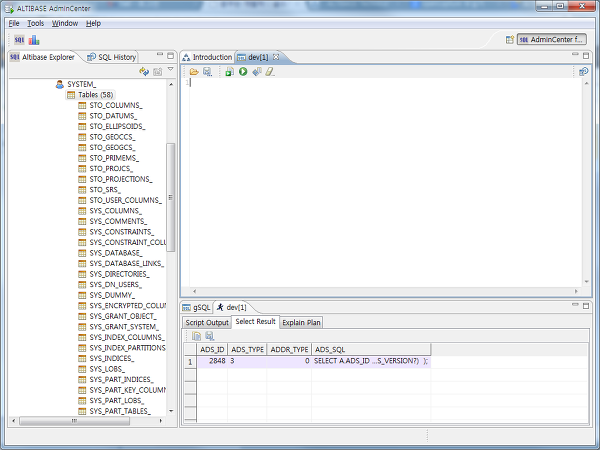Click the ADS_TYPE column header
The width and height of the screenshot is (600, 450).
[x=247, y=349]
